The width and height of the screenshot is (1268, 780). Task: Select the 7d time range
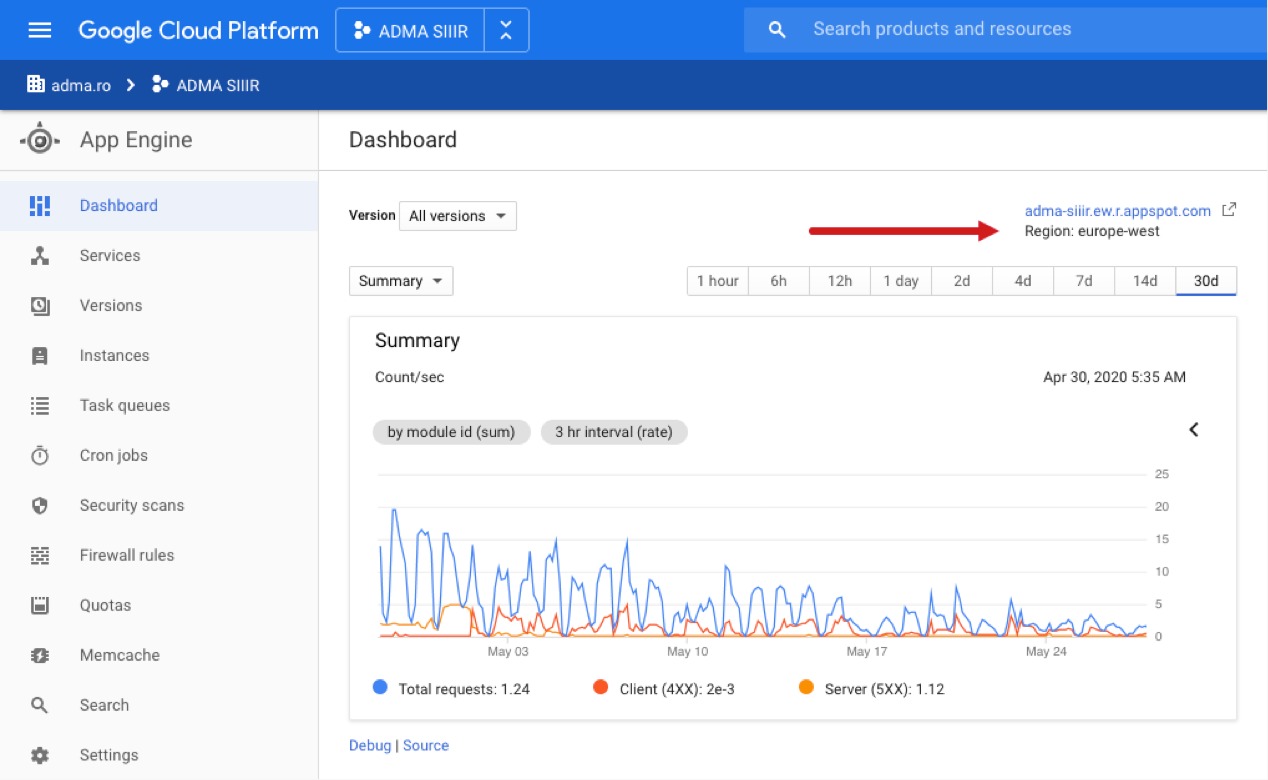click(x=1084, y=281)
